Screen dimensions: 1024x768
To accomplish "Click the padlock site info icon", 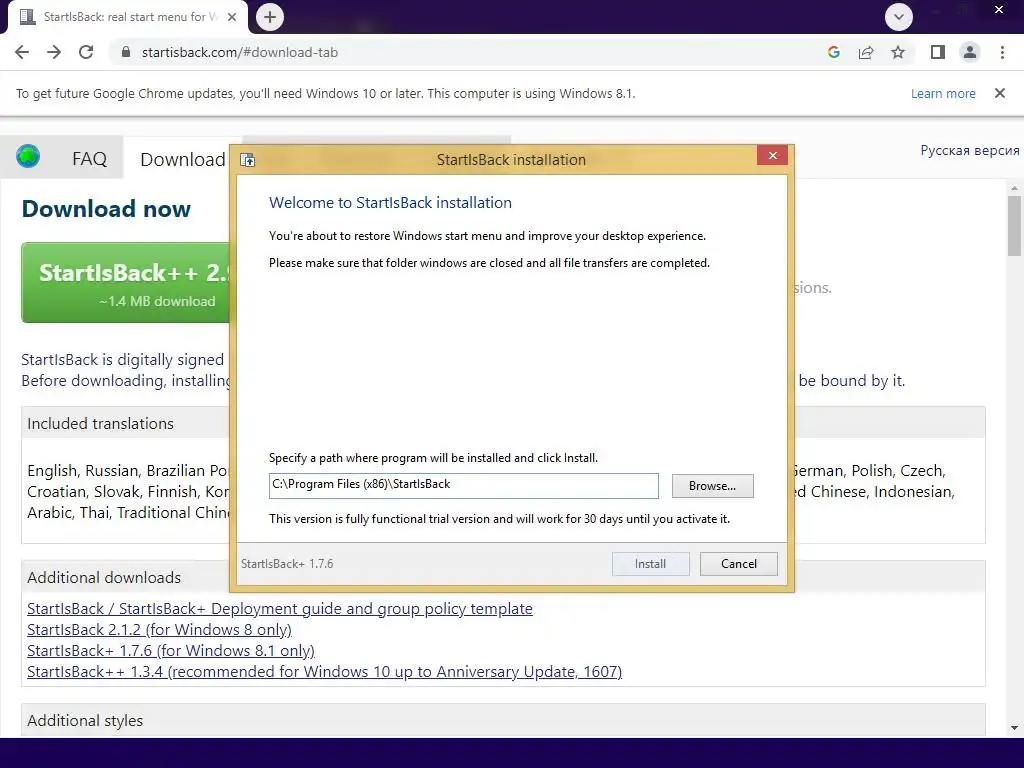I will point(126,52).
